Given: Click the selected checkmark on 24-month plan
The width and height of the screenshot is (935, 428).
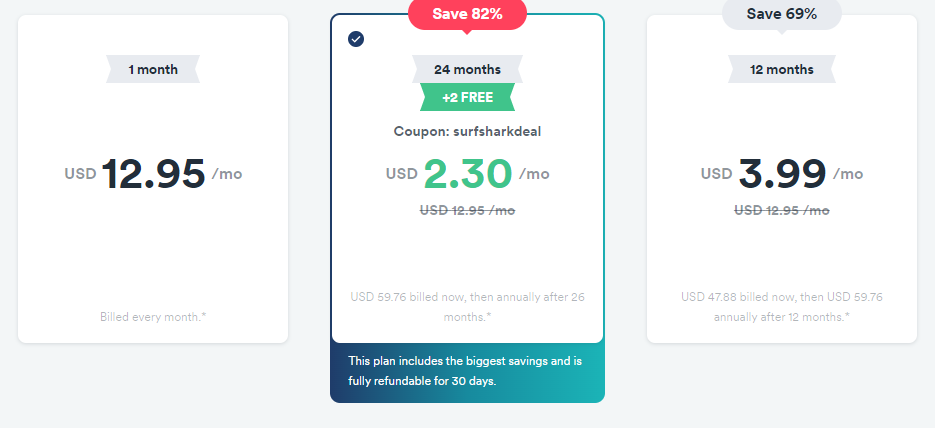Looking at the screenshot, I should click(x=356, y=39).
